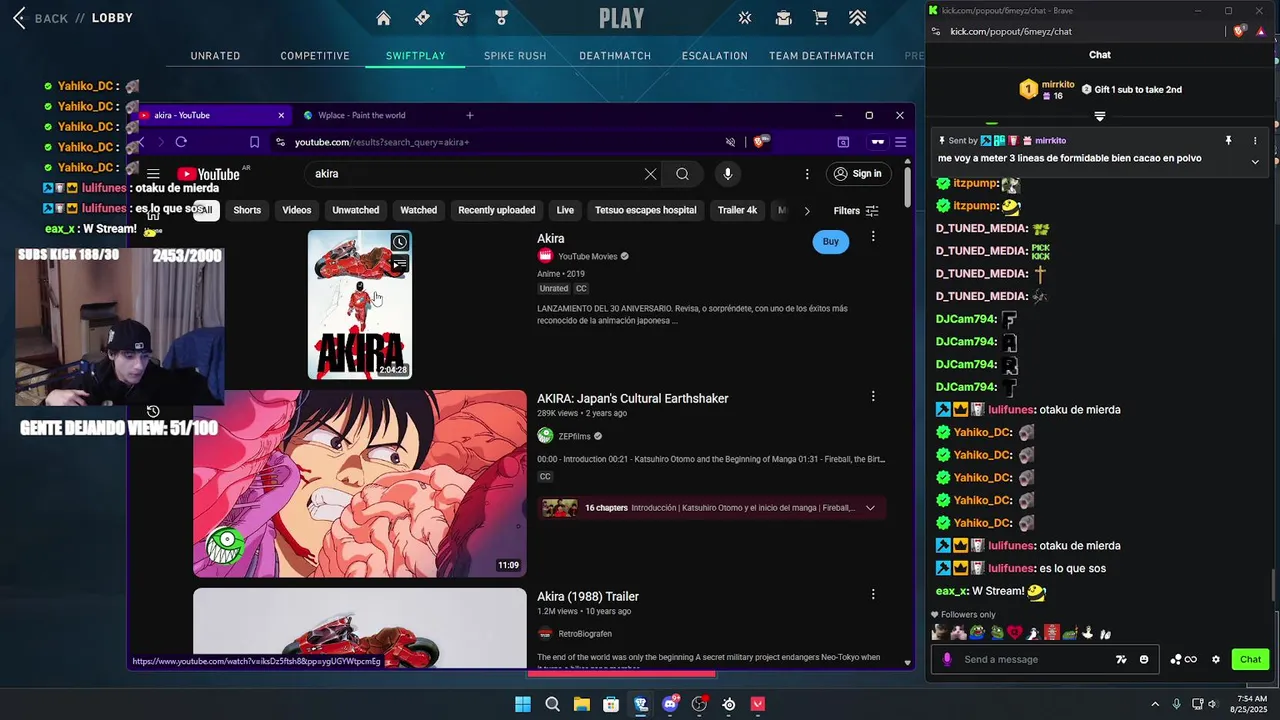
Task: Open Valorant premier chevrons icon
Action: click(x=858, y=18)
